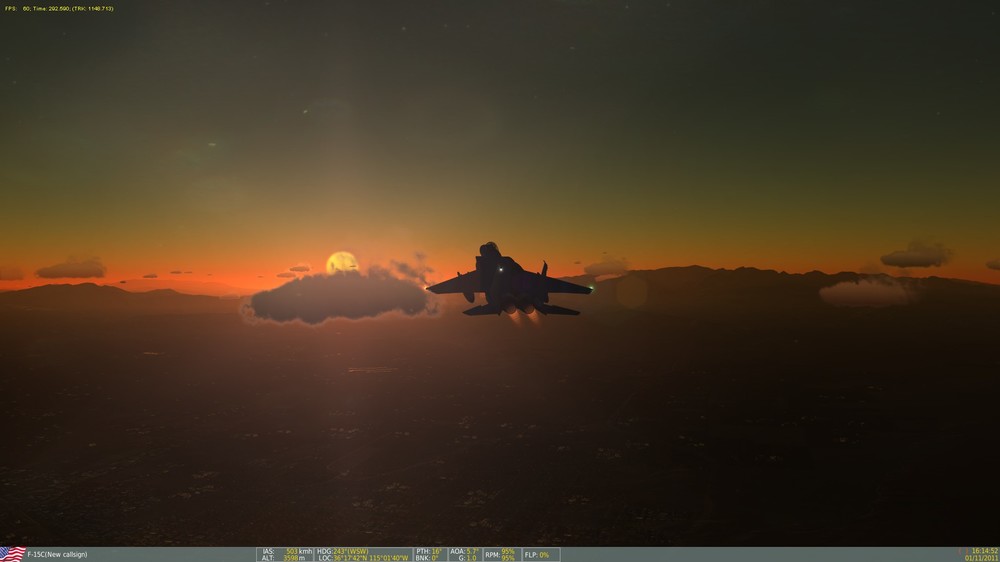Click the F-15C aircraft silhouette
Viewport: 1000px width, 562px height.
tap(509, 281)
